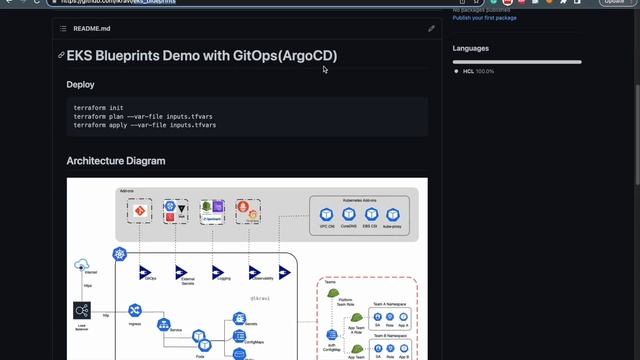Click the pencil icon to edit README
The image size is (640, 360).
coord(431,29)
